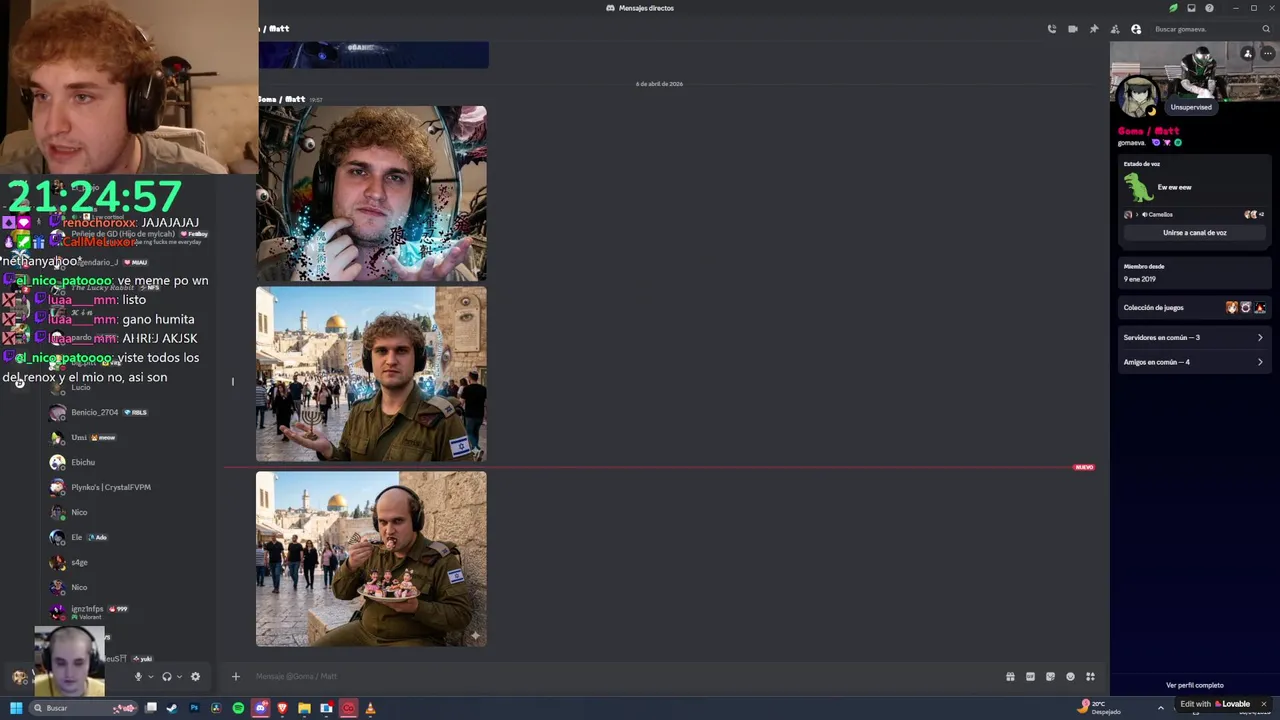
Task: Click the Windows Start button
Action: [x=16, y=708]
